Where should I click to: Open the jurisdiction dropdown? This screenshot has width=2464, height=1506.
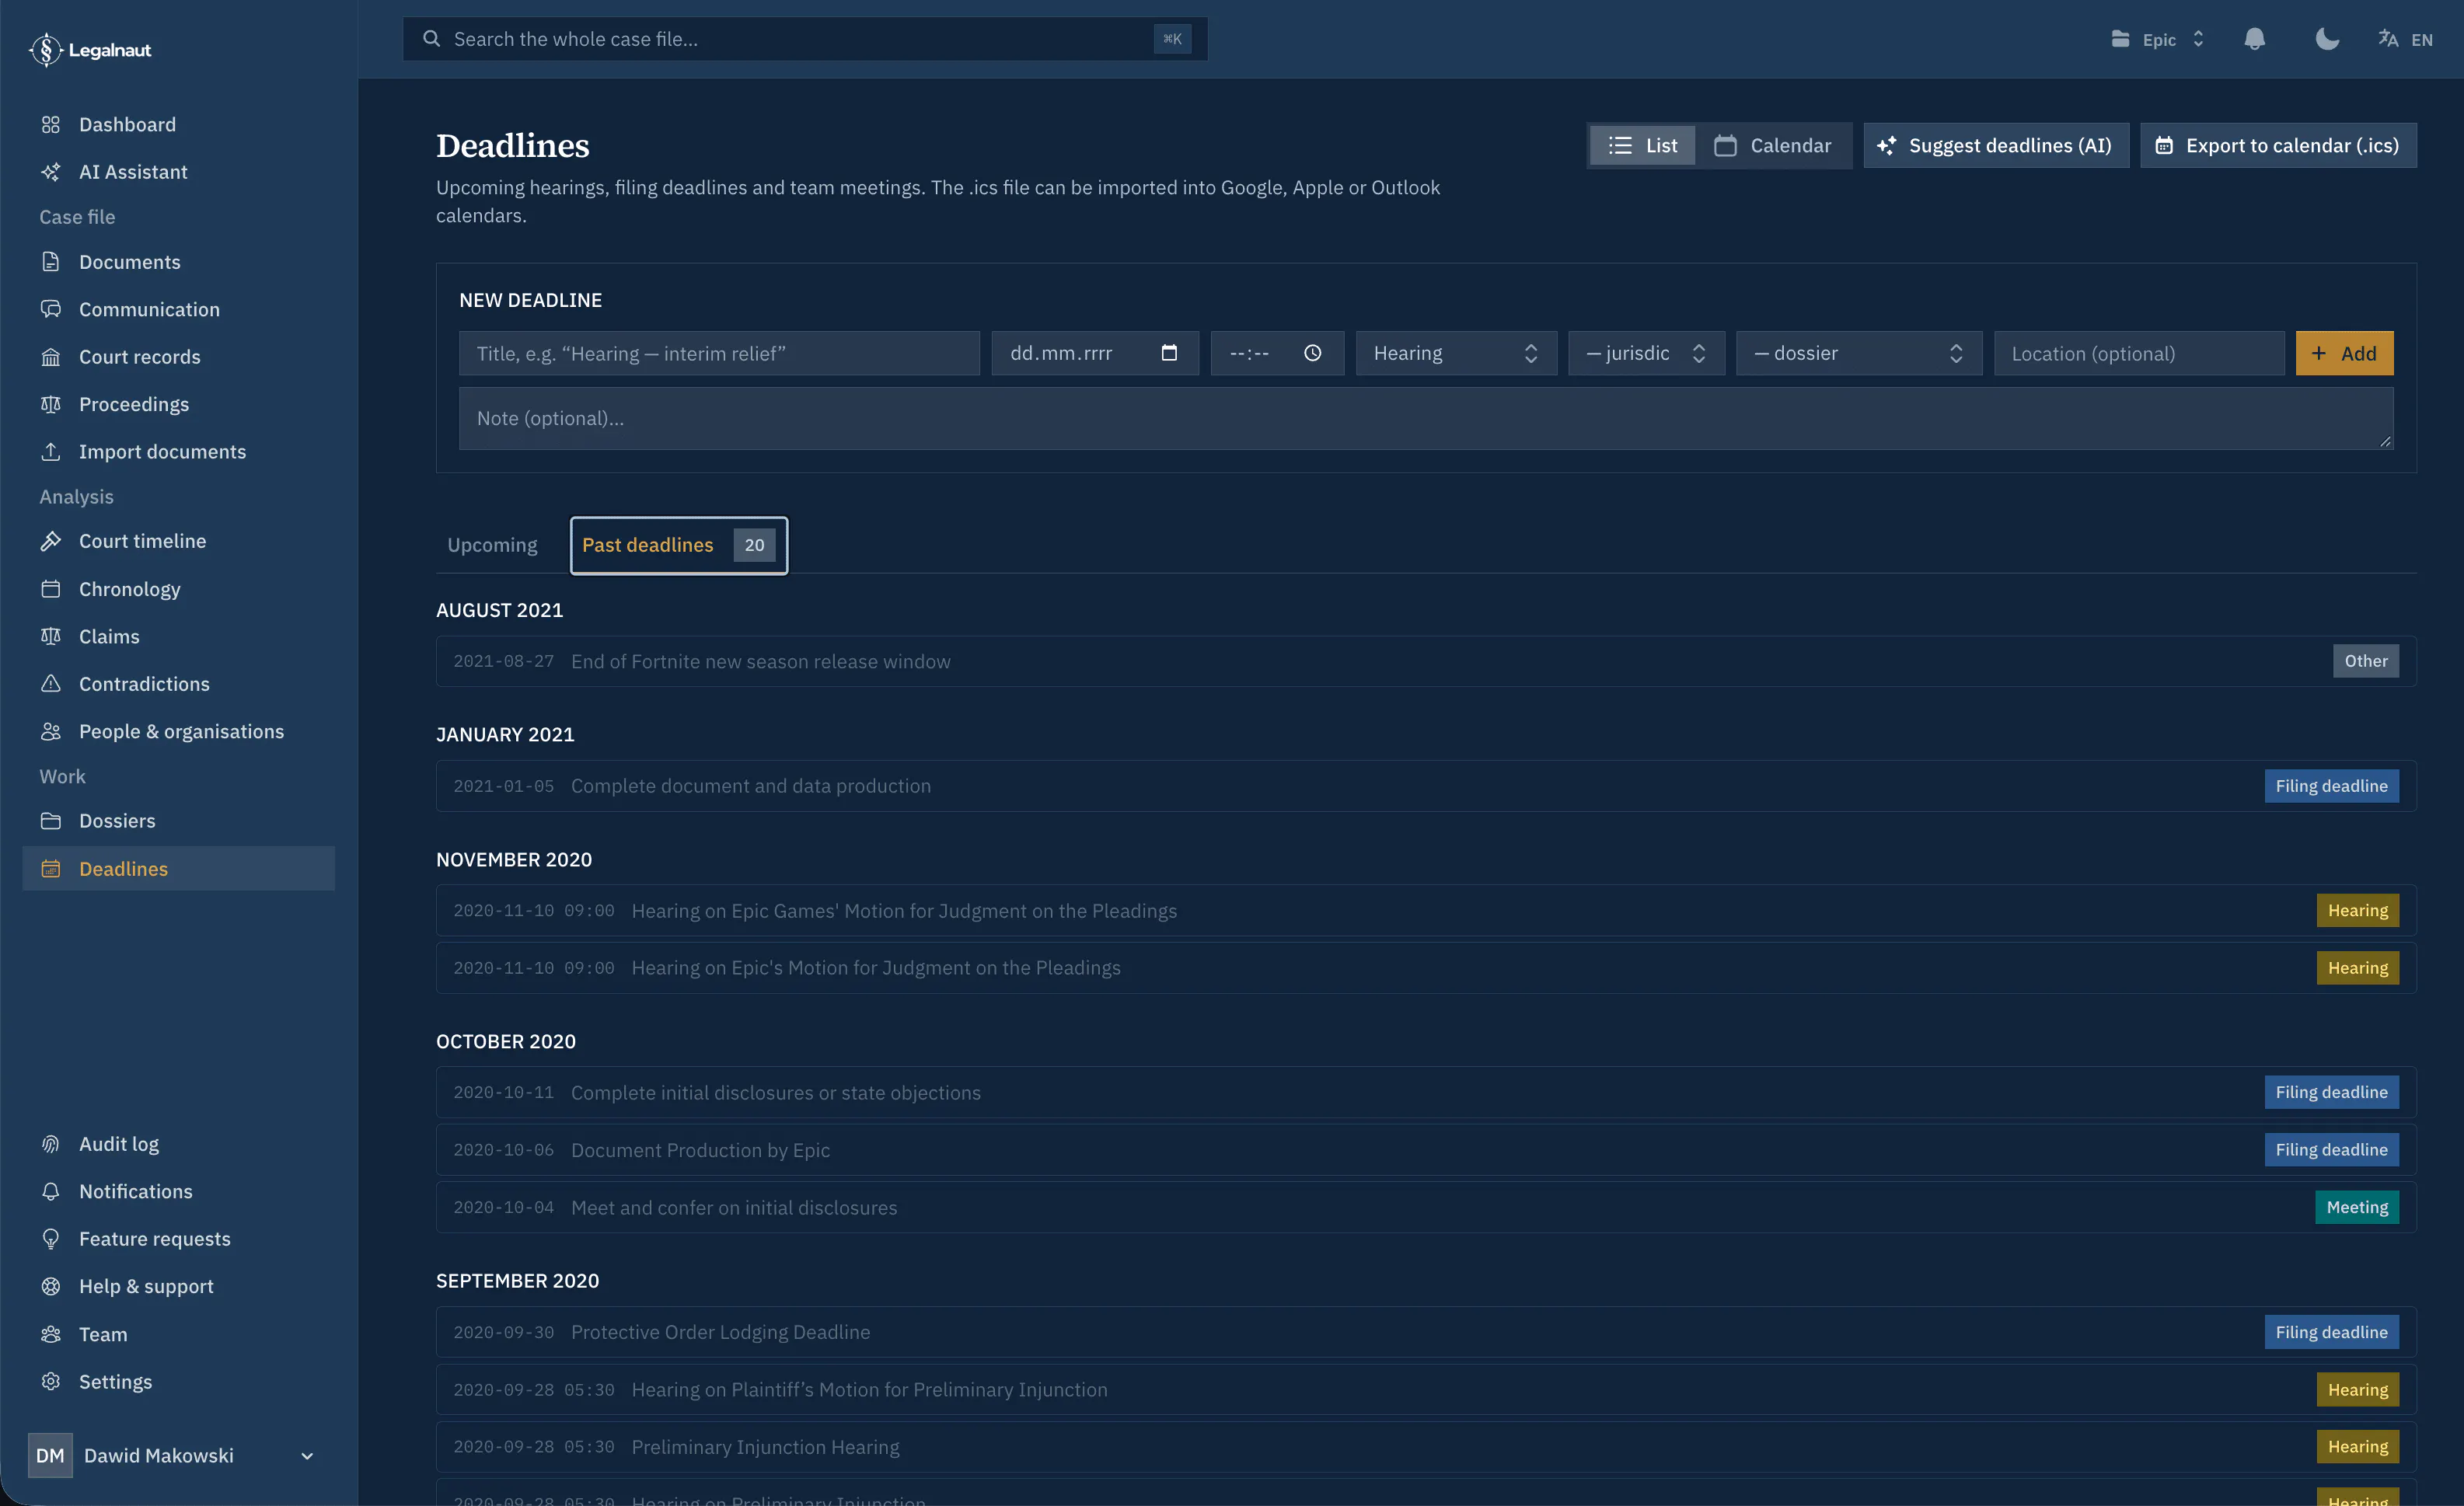pos(1646,353)
